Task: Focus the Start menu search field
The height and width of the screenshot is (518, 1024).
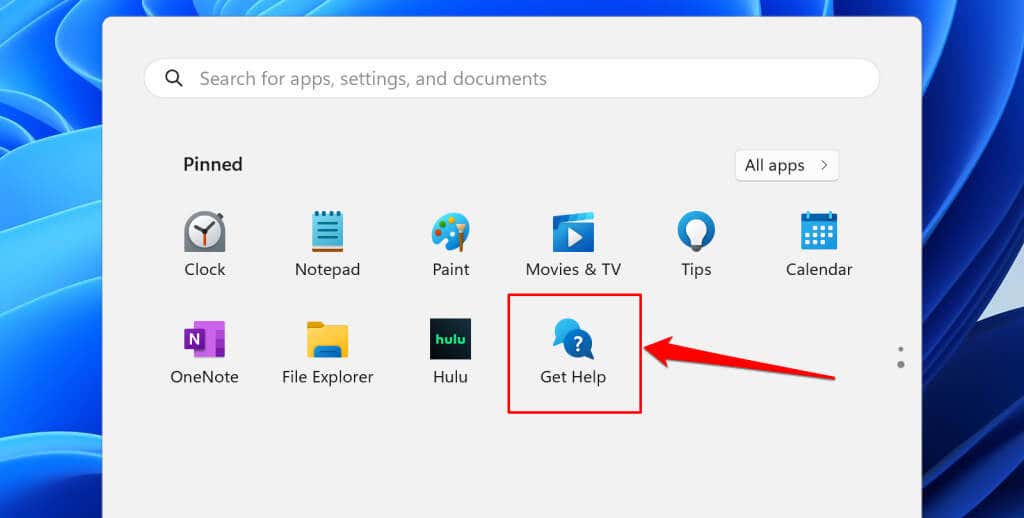Action: click(511, 78)
